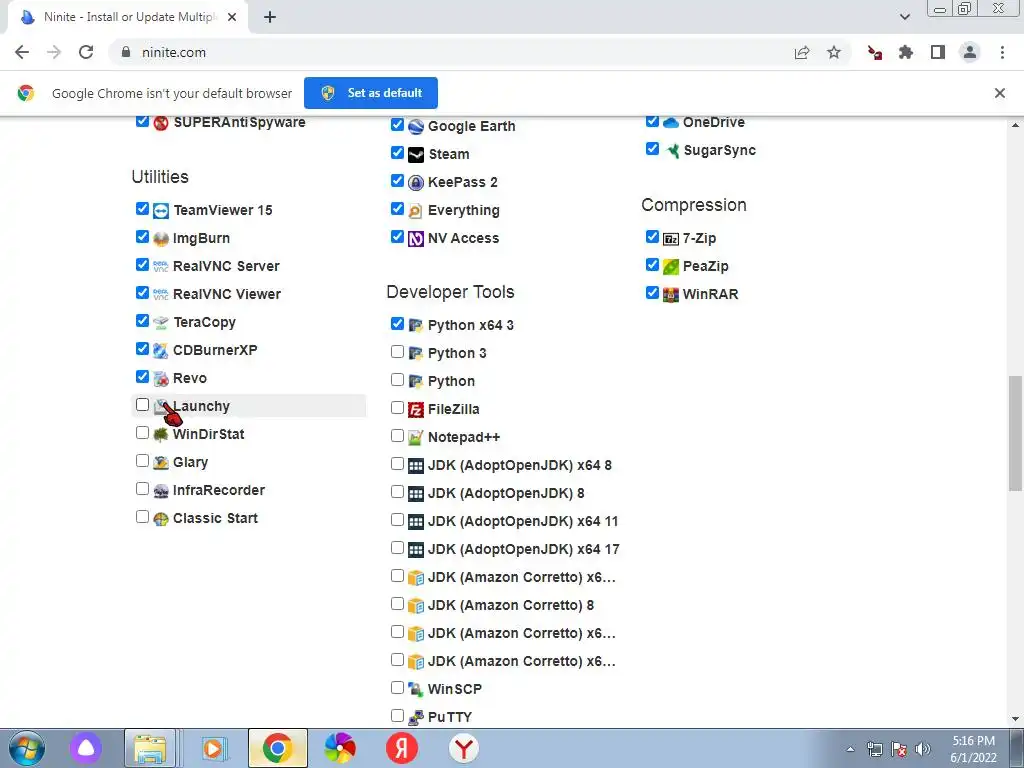Image resolution: width=1024 pixels, height=768 pixels.
Task: Click the ImgBurn app icon
Action: tap(161, 239)
